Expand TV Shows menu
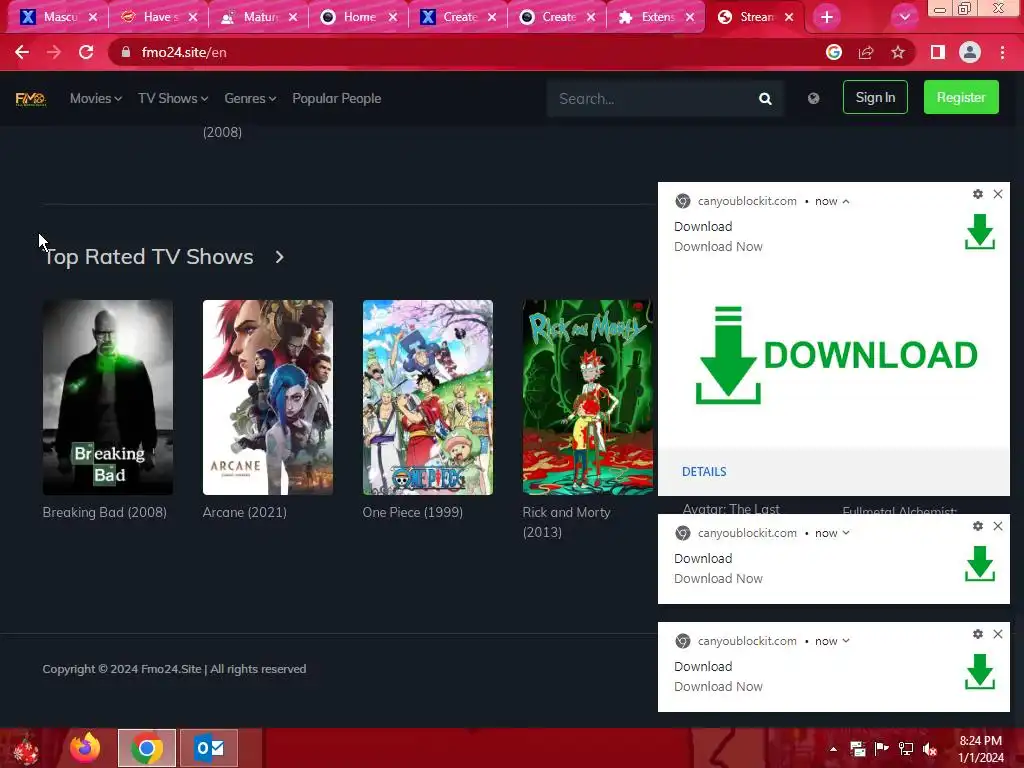The height and width of the screenshot is (768, 1024). click(x=173, y=99)
